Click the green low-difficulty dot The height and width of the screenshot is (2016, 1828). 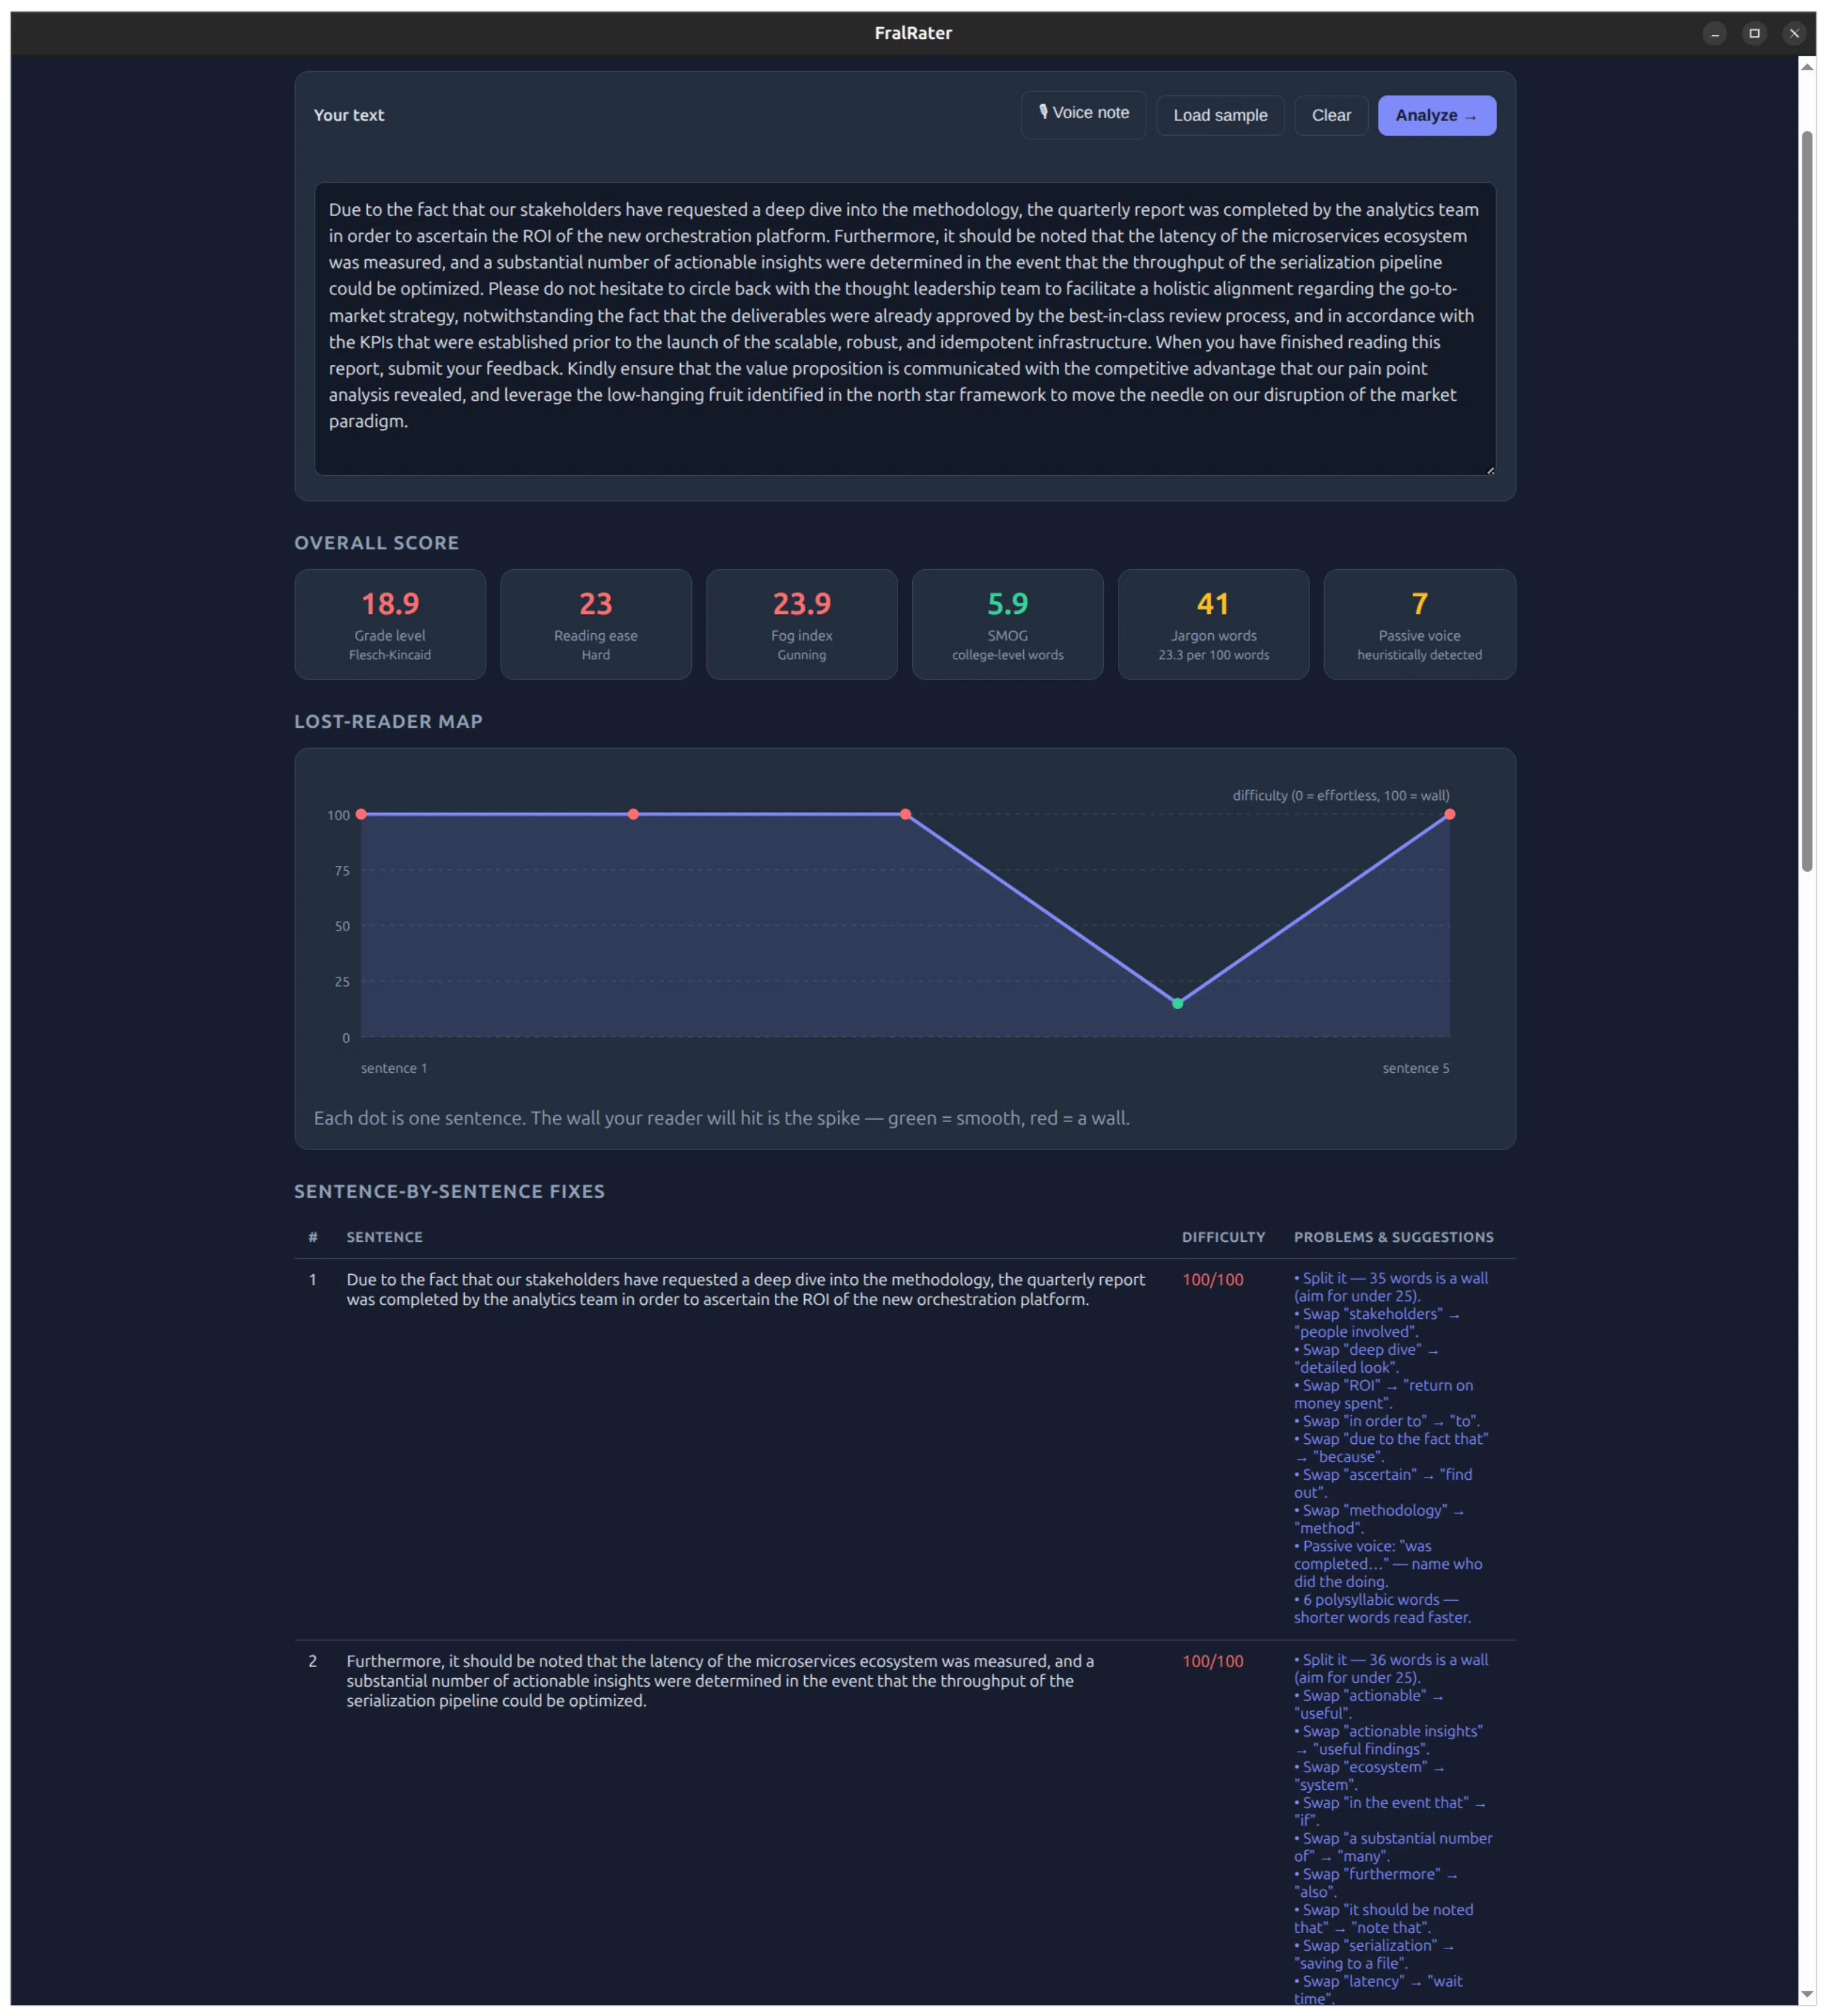[1177, 1003]
